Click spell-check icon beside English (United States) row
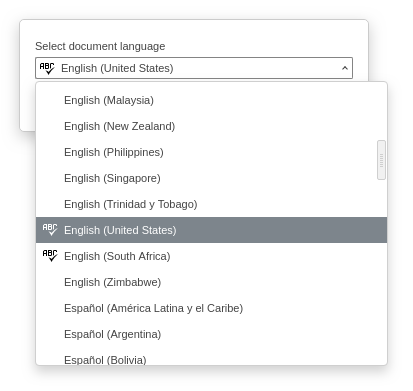 (x=50, y=230)
